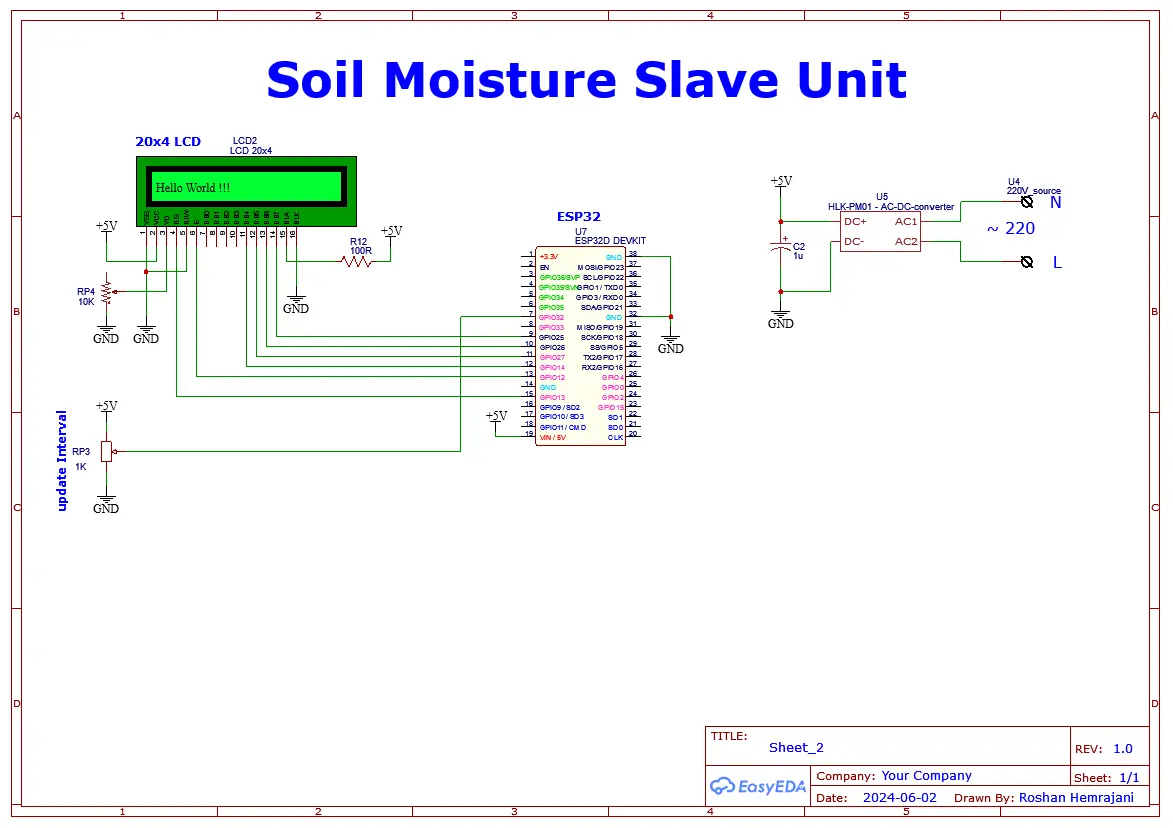
Task: Click the "RP4" designator text
Action: 86,292
